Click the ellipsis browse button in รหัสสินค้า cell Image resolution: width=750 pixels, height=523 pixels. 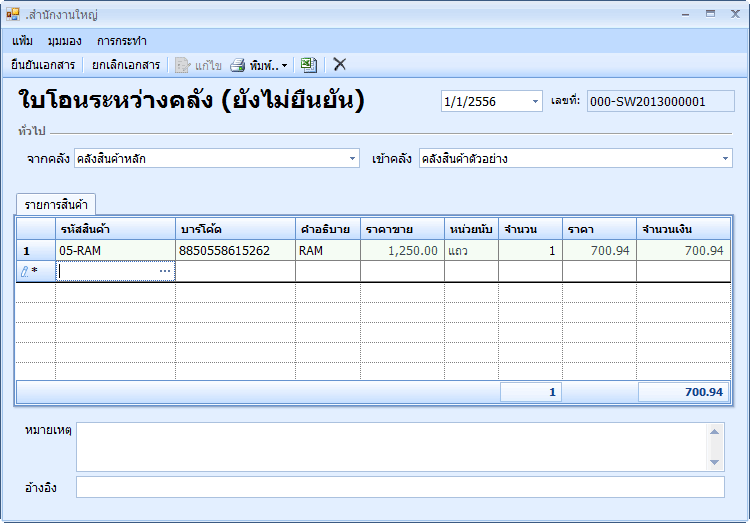[x=165, y=271]
